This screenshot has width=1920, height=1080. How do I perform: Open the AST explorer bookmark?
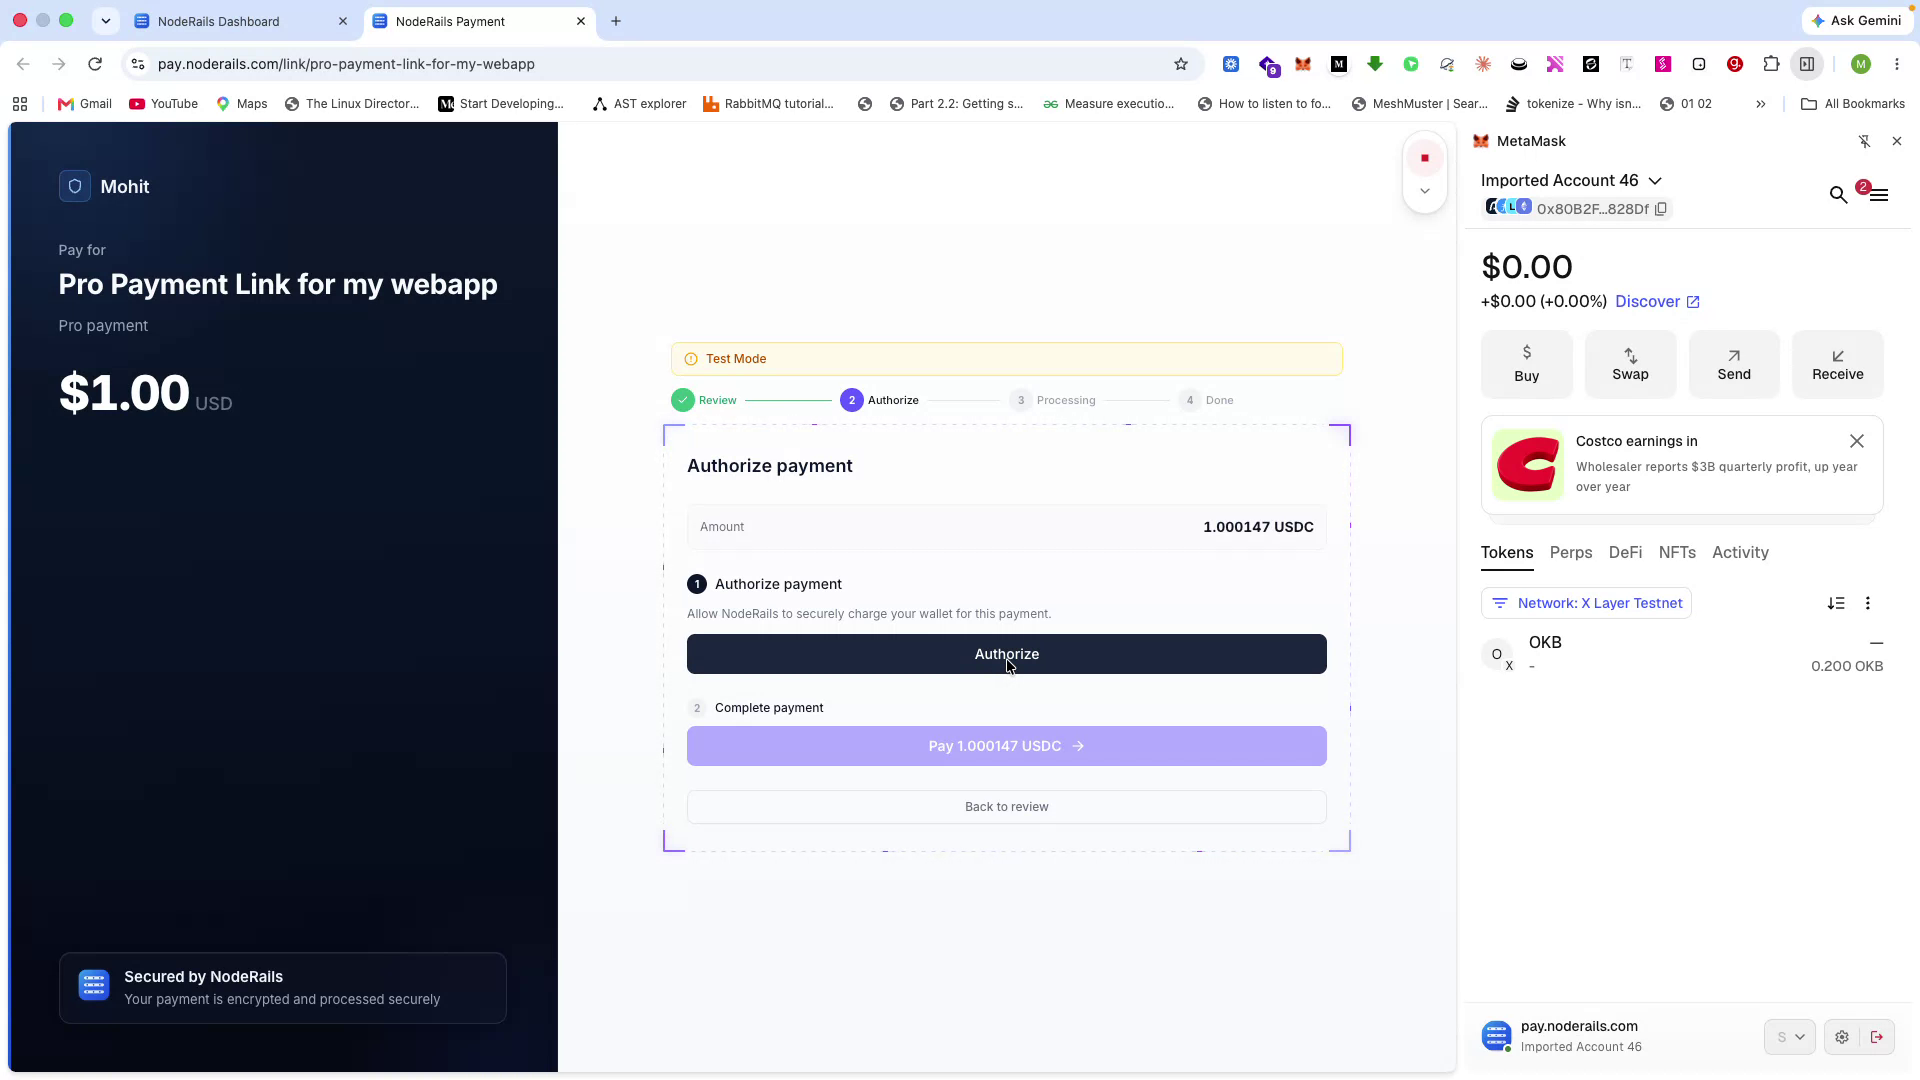tap(639, 104)
